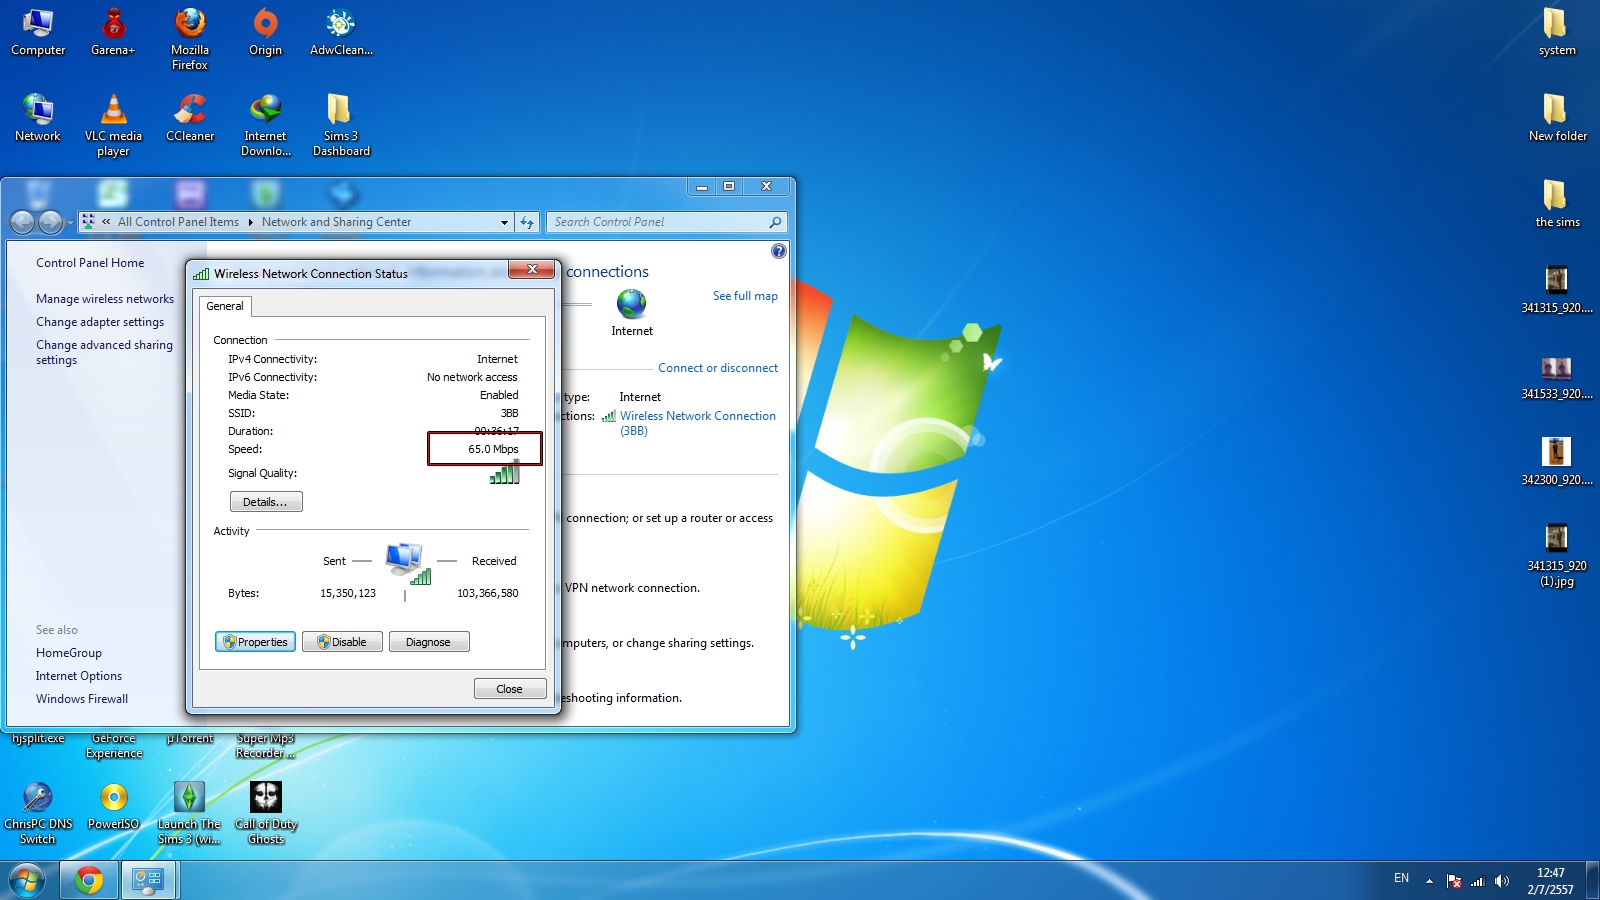The height and width of the screenshot is (900, 1600).
Task: Open the recent pages dropdown arrow
Action: [69, 223]
